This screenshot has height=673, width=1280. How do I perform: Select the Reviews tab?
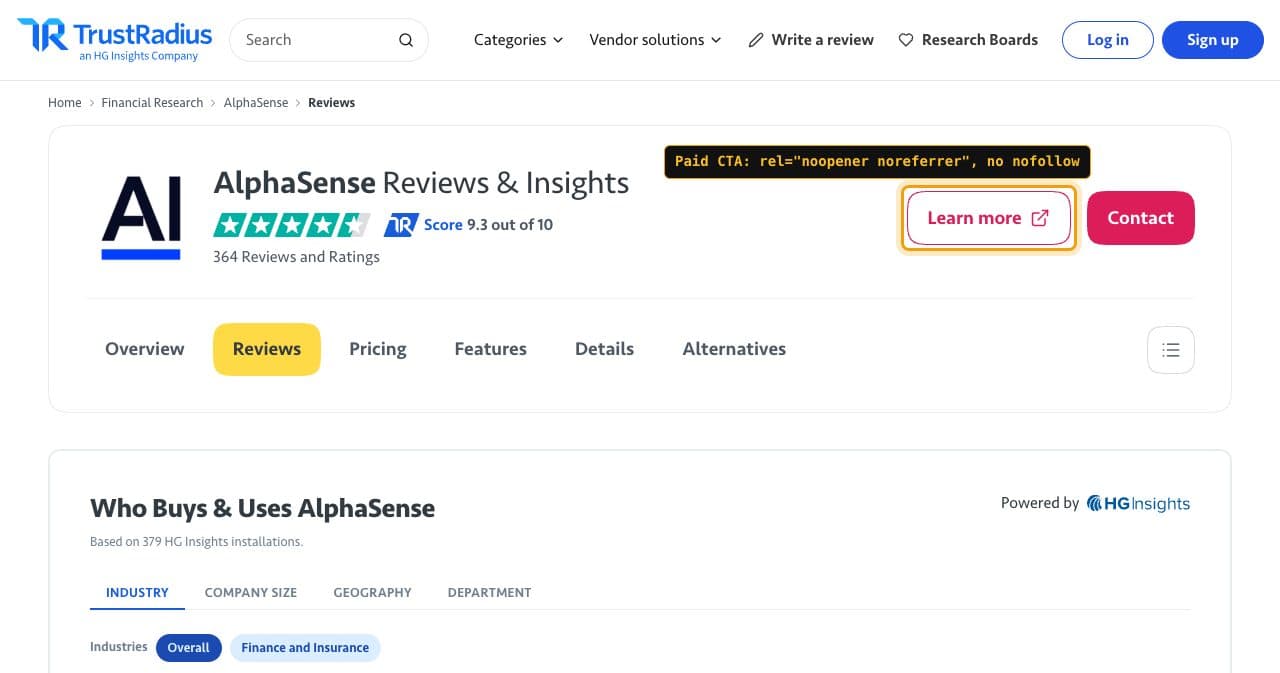pos(267,349)
